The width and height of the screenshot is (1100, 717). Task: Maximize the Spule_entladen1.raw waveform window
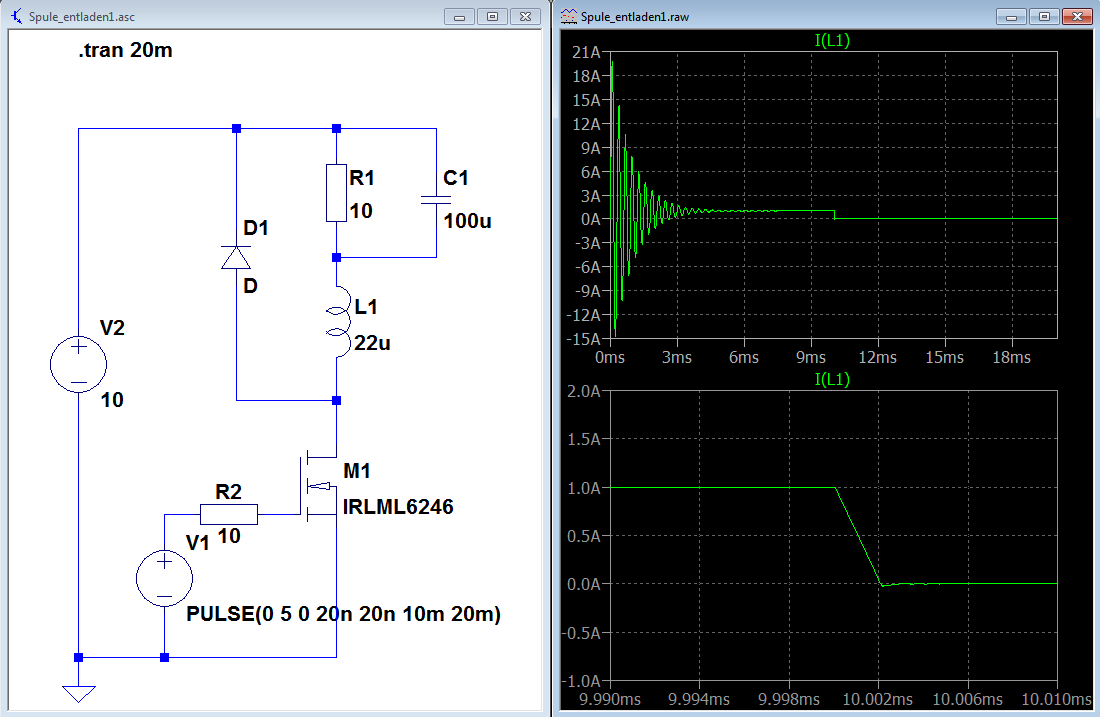(x=1045, y=17)
